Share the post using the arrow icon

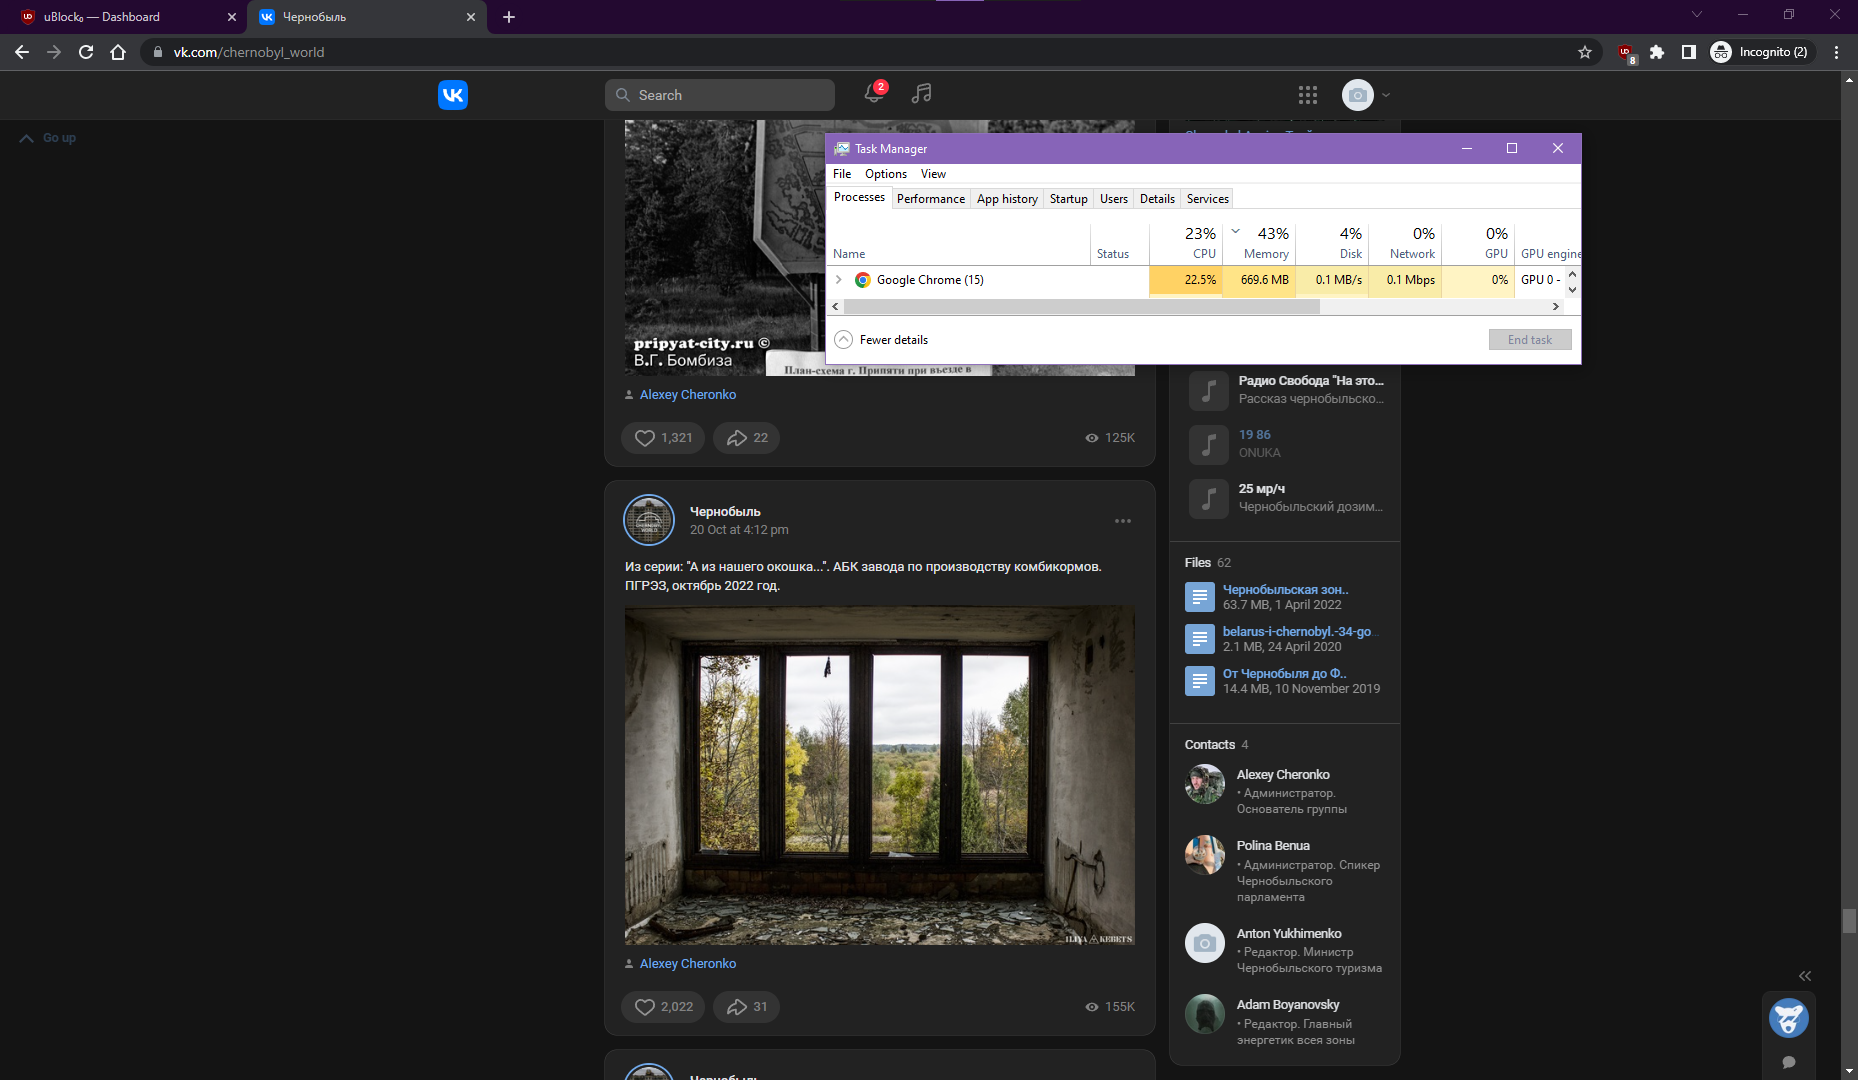(739, 1007)
